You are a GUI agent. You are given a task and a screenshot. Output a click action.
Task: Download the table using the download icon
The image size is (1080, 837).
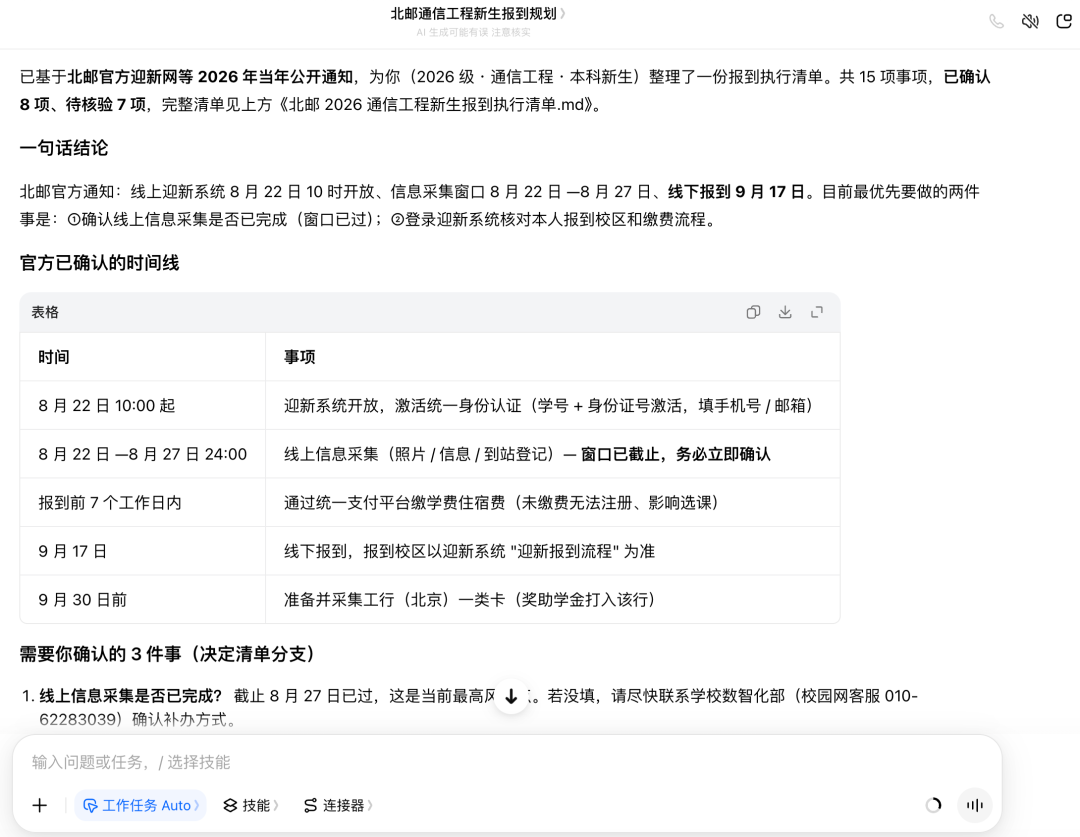(x=785, y=312)
